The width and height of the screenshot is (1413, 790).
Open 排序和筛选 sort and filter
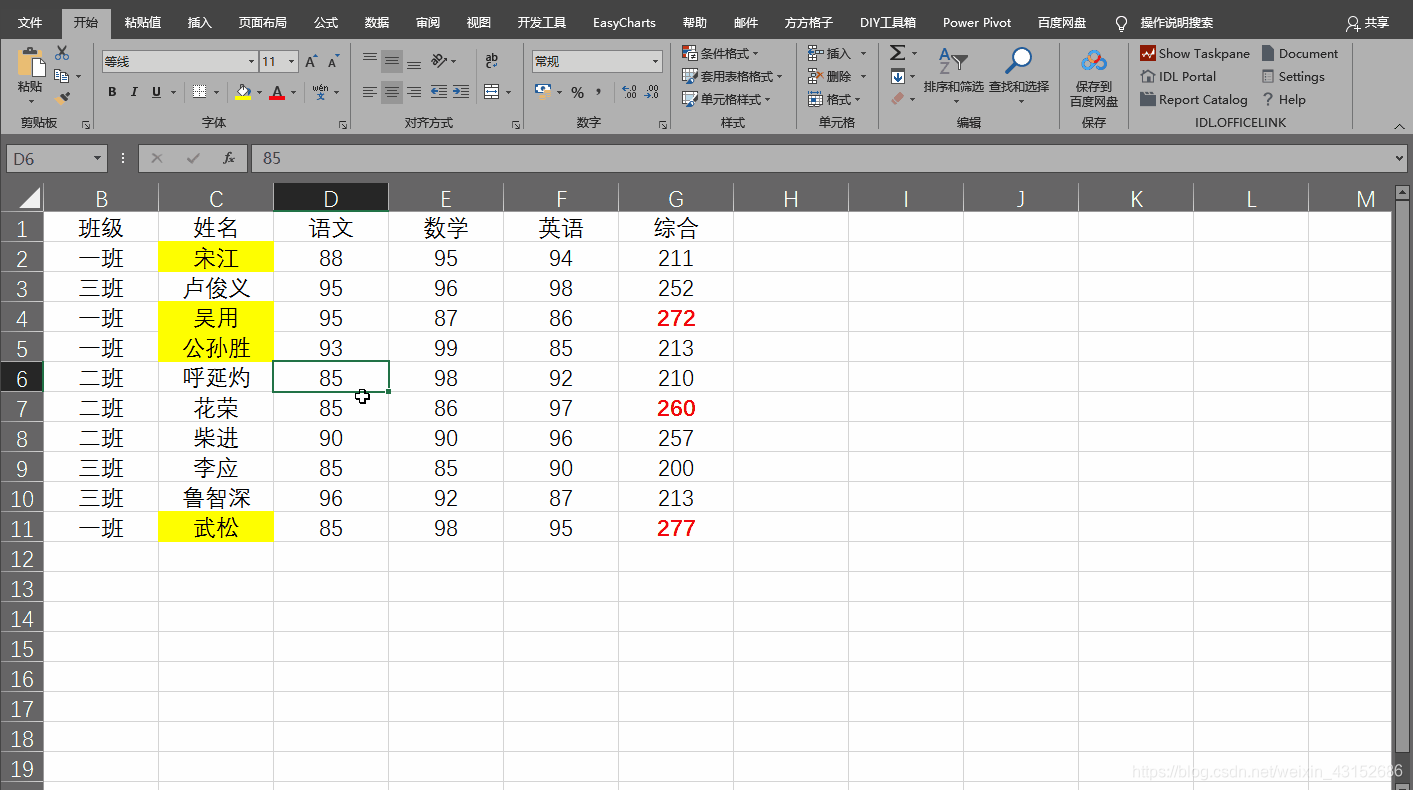(x=953, y=74)
